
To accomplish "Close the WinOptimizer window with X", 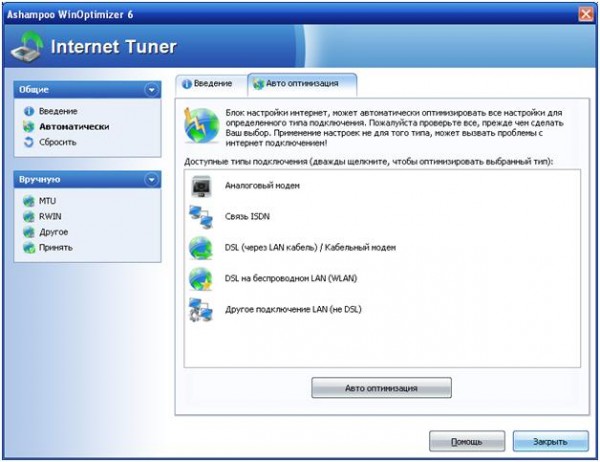I will click(586, 14).
